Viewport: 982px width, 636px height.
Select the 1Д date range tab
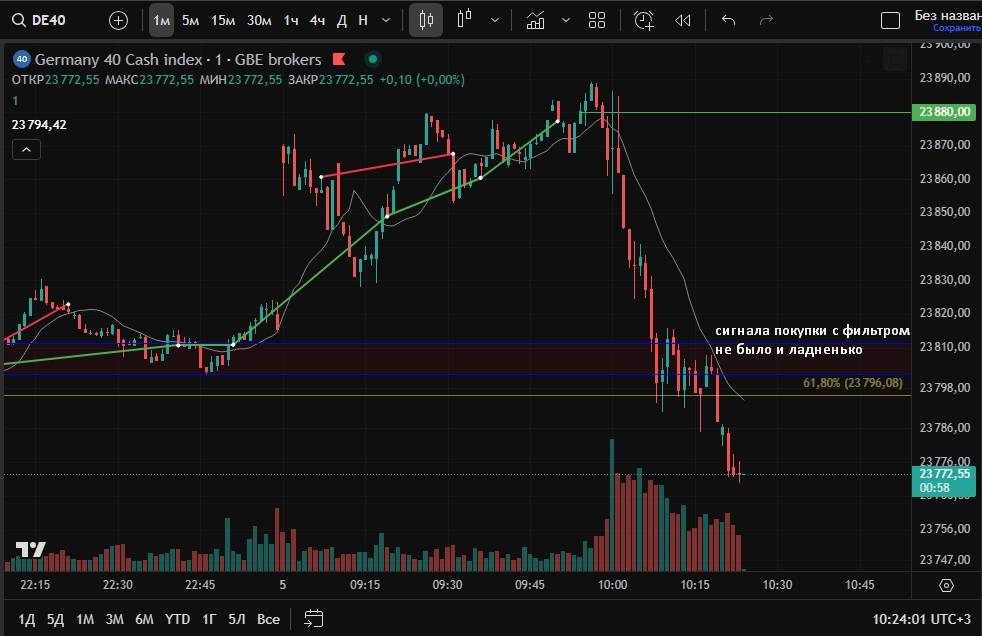click(x=28, y=619)
